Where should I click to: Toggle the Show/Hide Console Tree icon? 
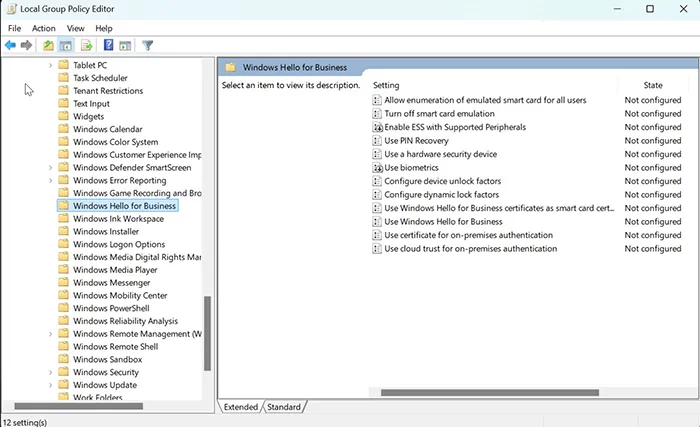pos(66,45)
